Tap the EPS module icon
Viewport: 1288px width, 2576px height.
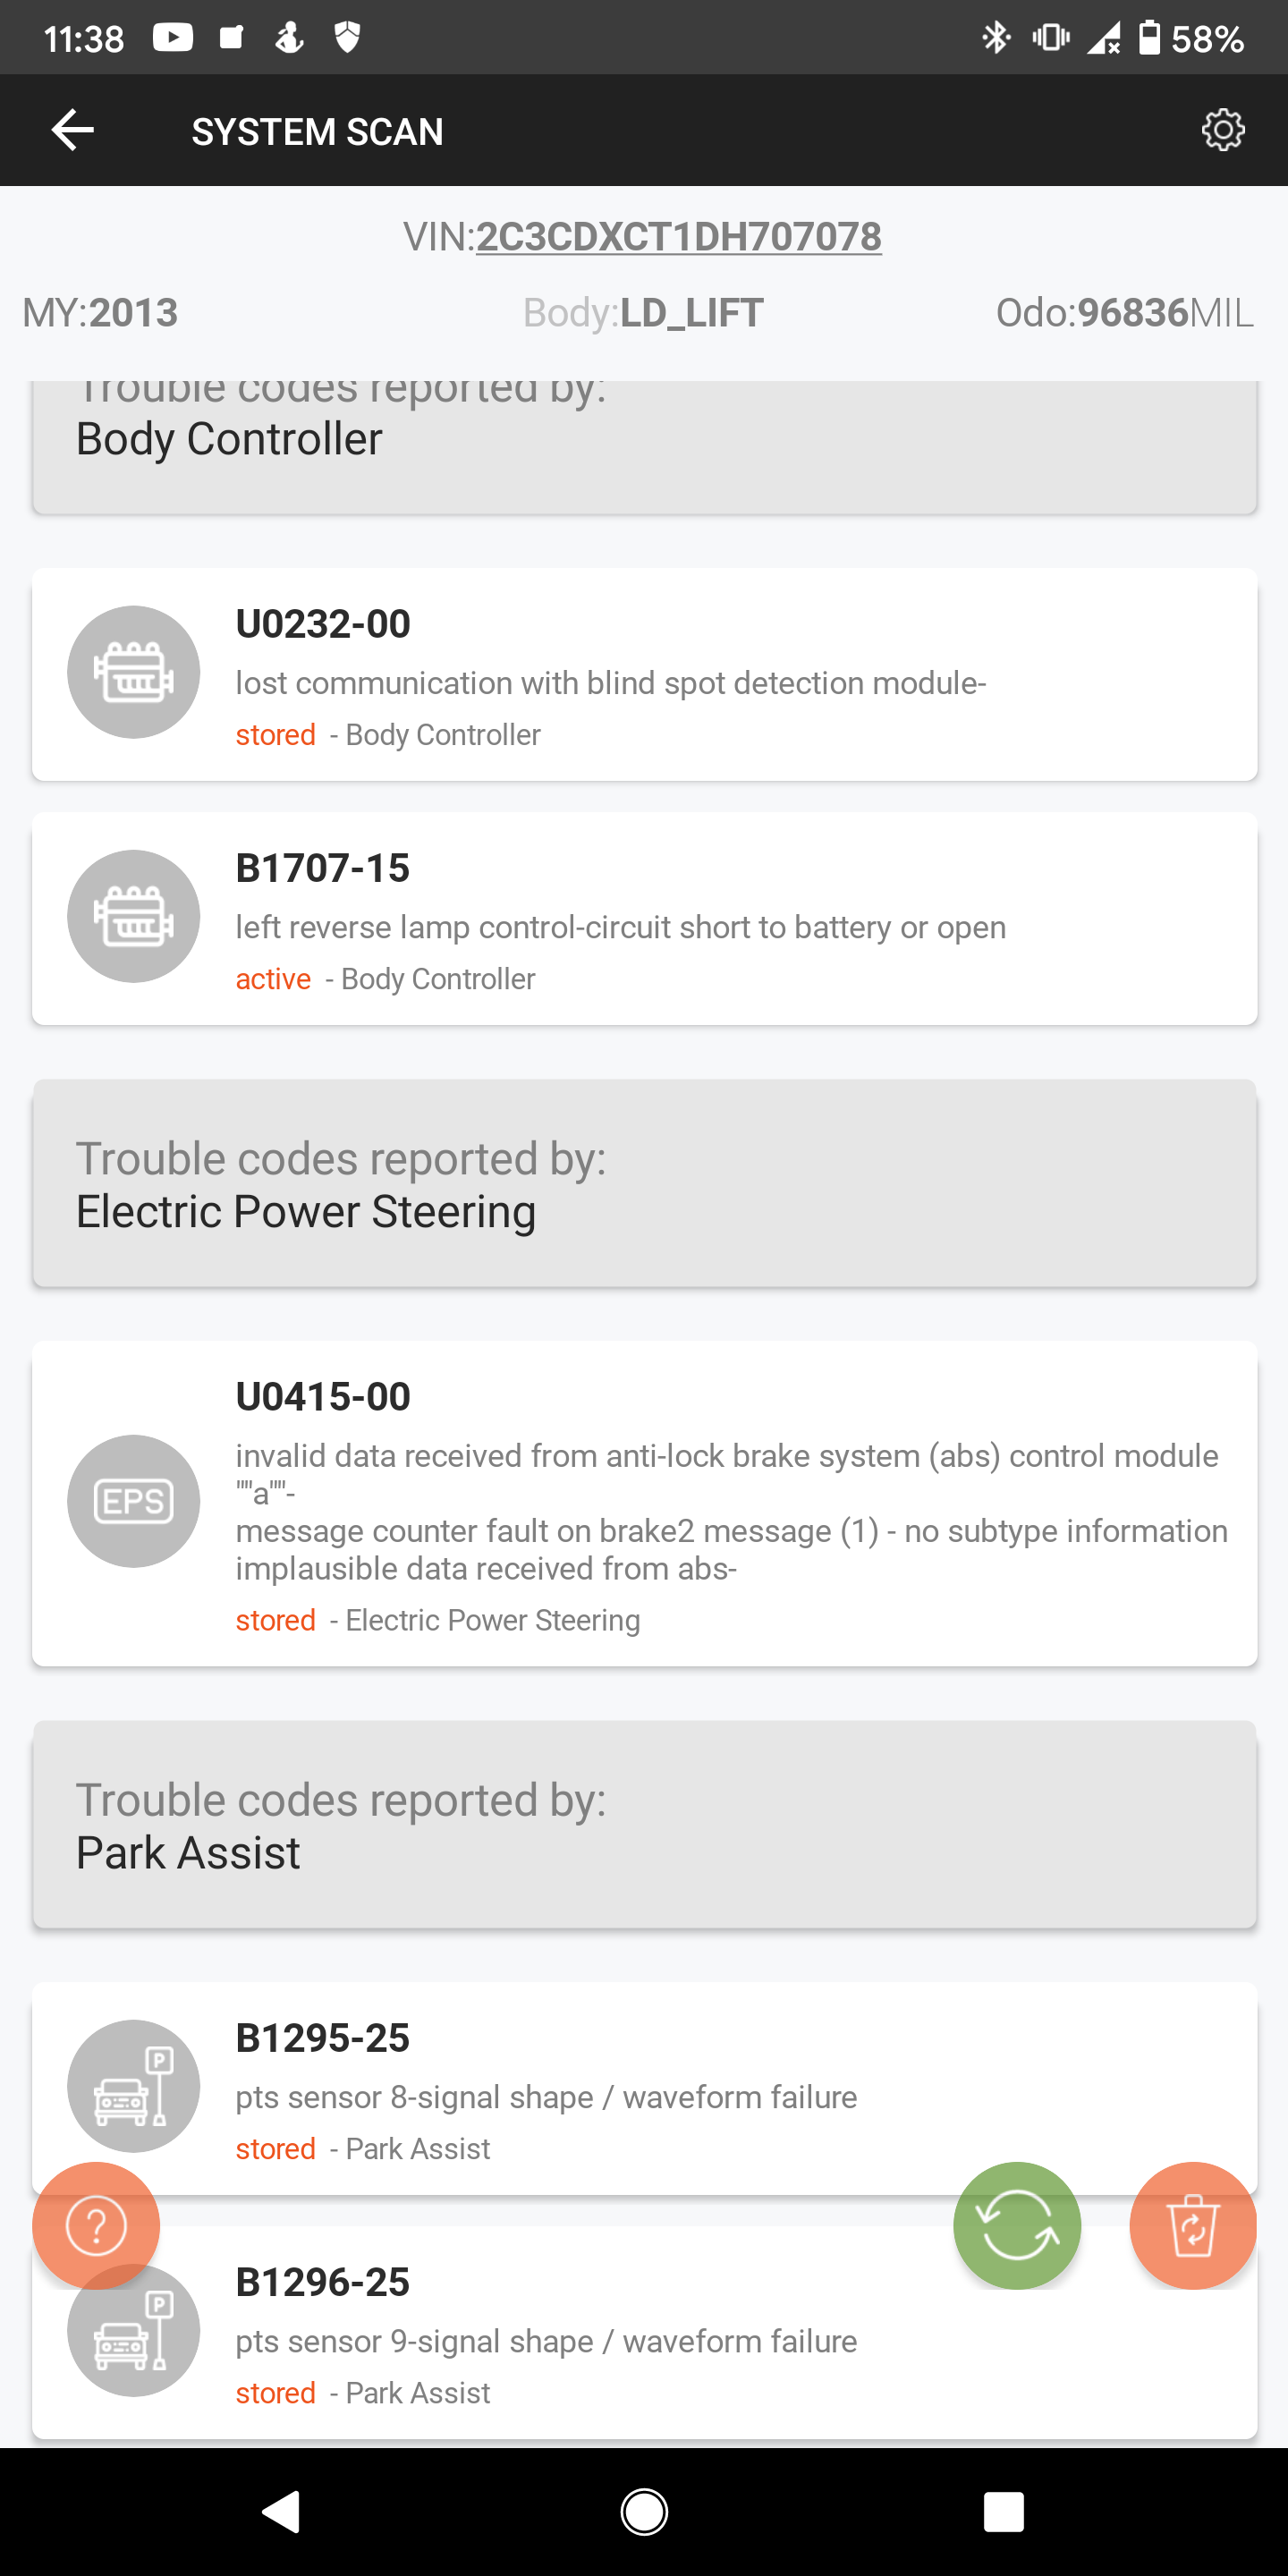[x=133, y=1500]
